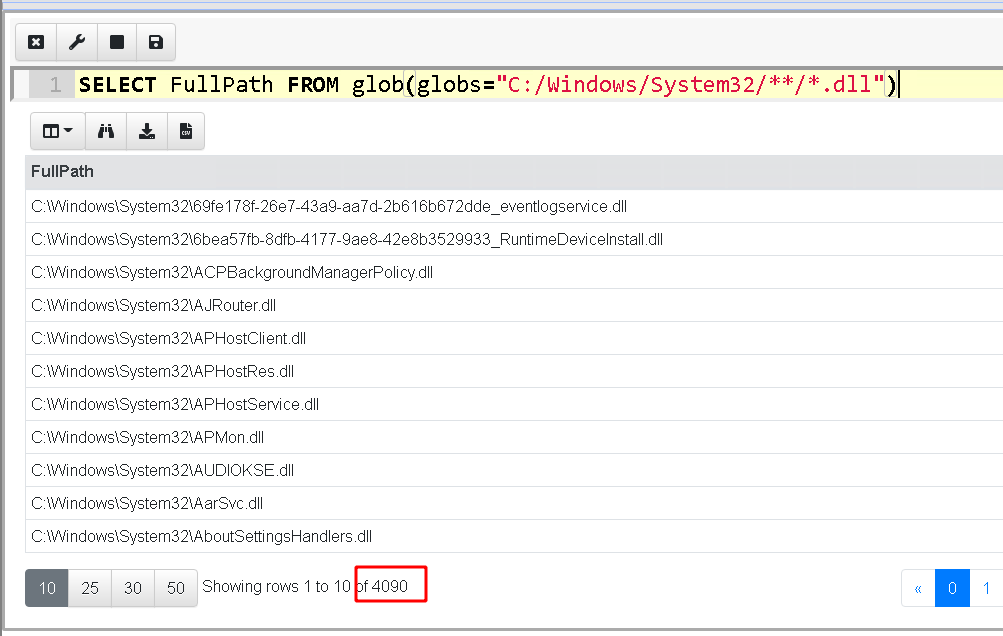Set page size to 25 rows
1003x636 pixels.
90,588
